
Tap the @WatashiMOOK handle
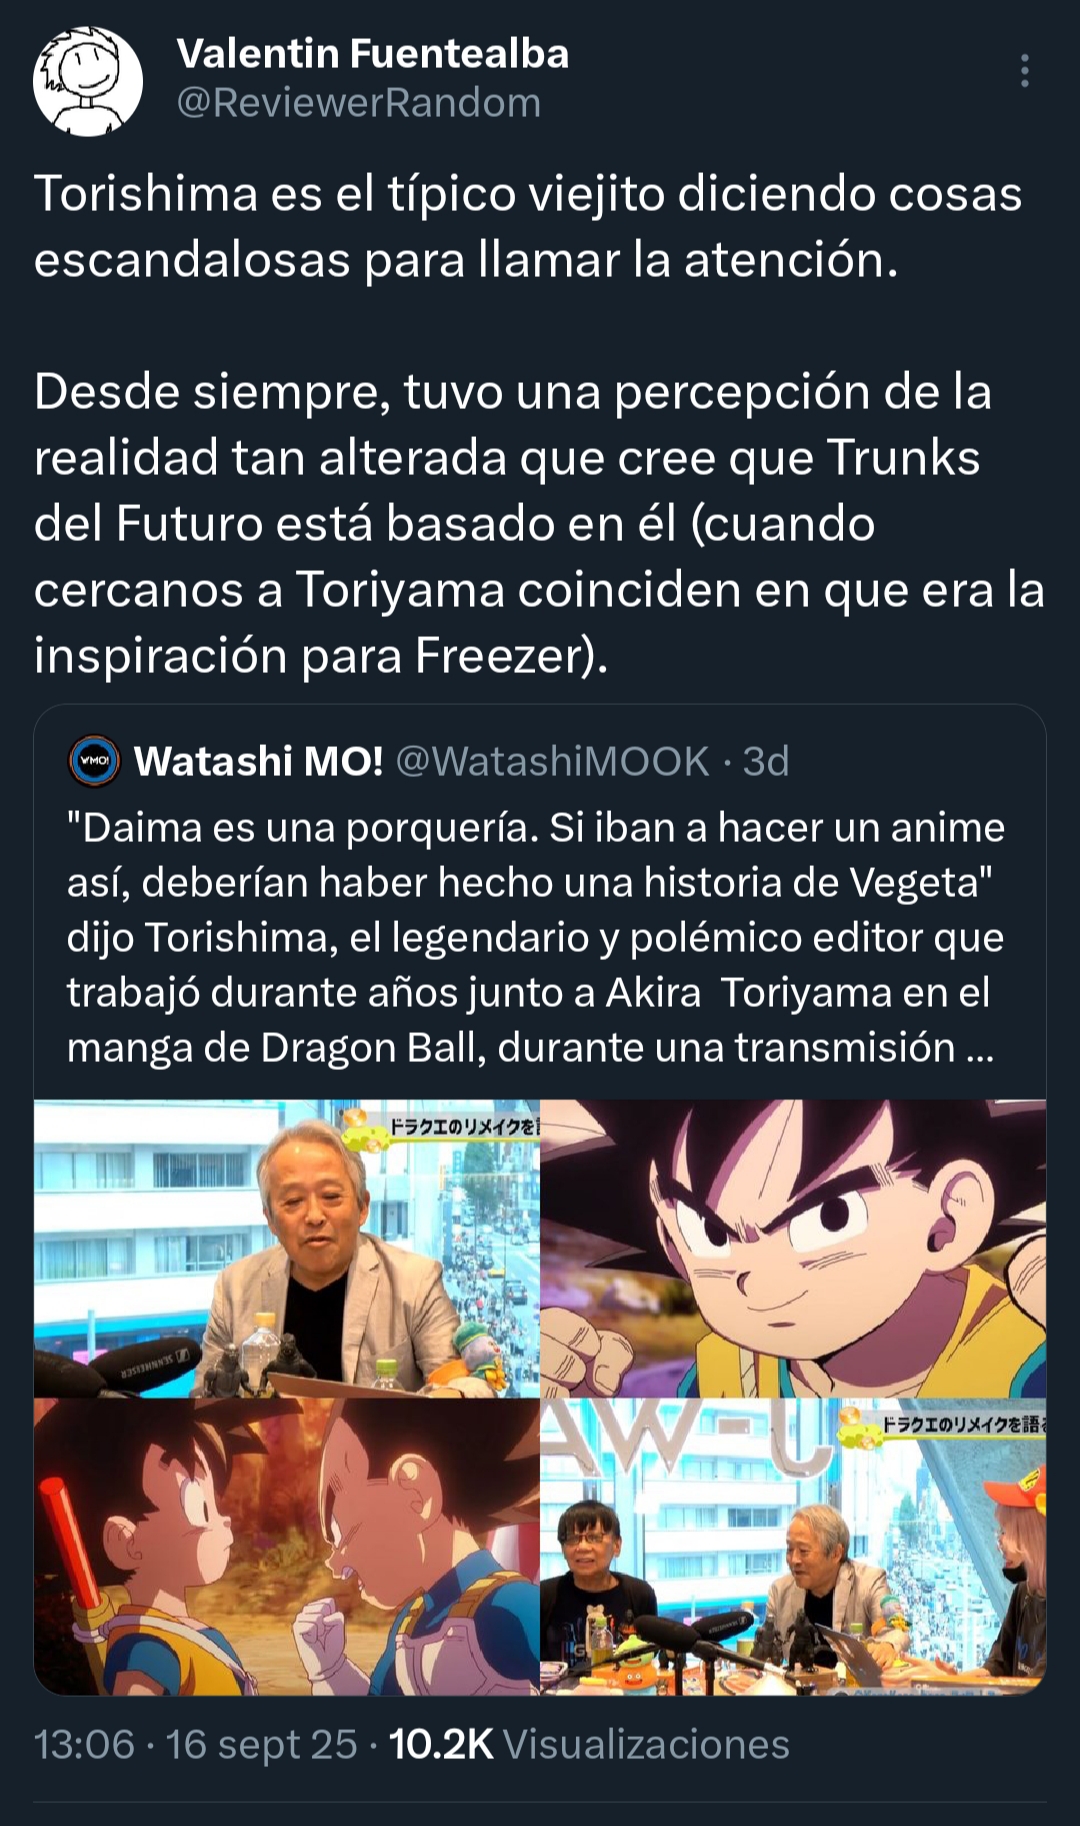tap(553, 761)
